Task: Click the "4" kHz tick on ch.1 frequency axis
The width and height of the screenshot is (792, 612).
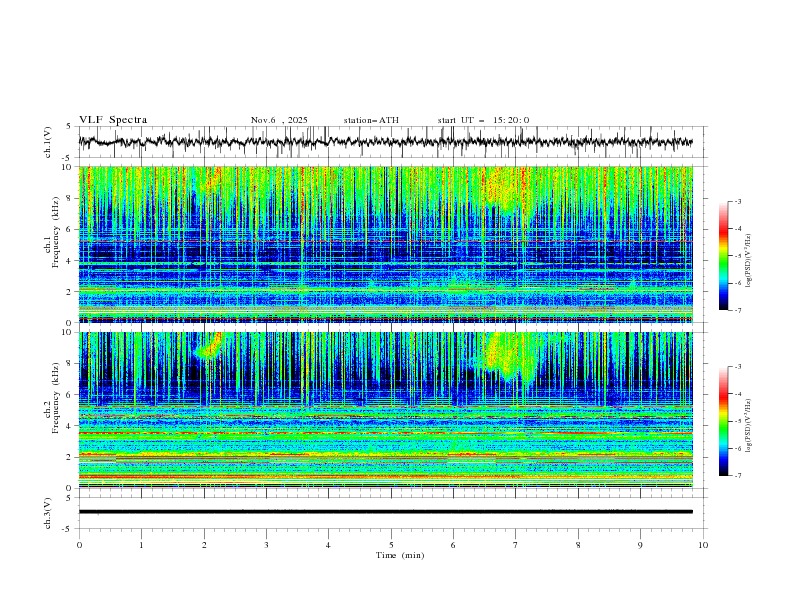Action: coord(70,261)
